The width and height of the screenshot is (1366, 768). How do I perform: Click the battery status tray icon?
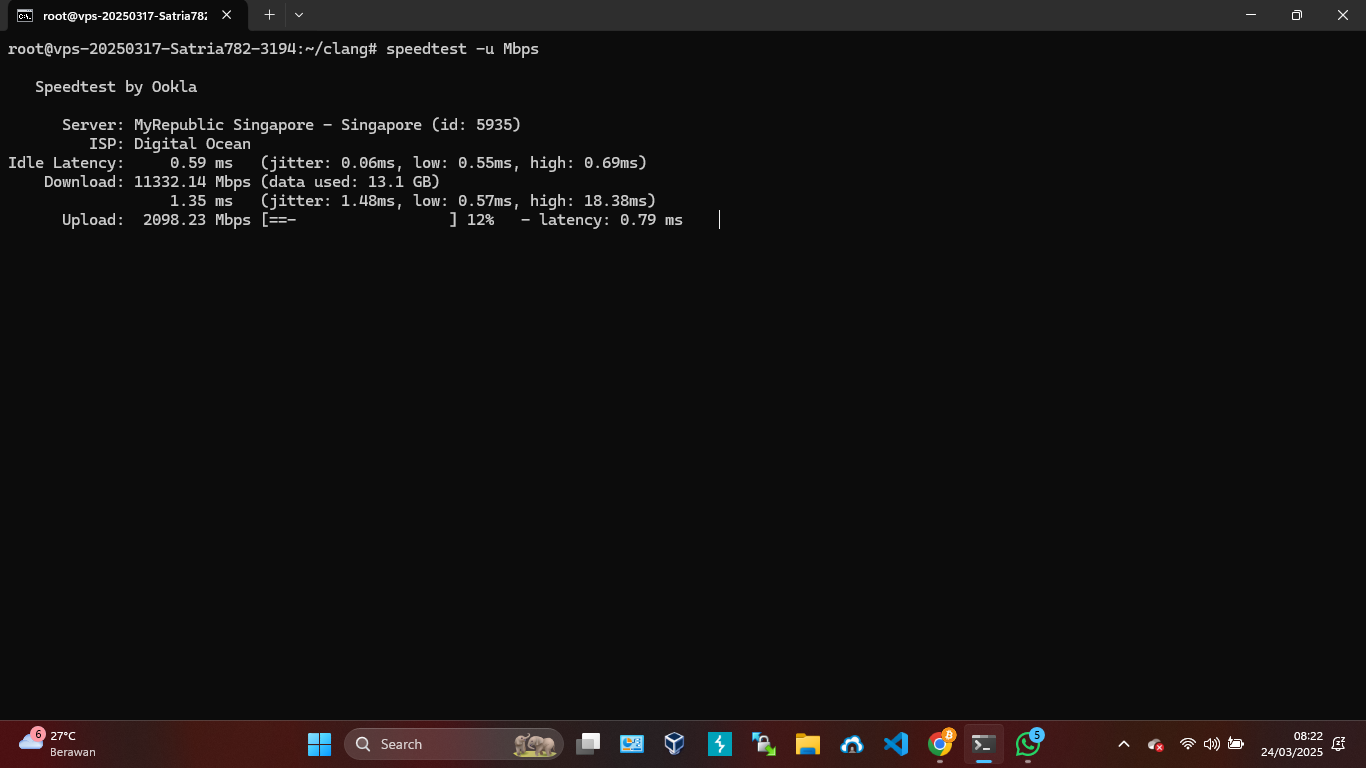pyautogui.click(x=1236, y=744)
